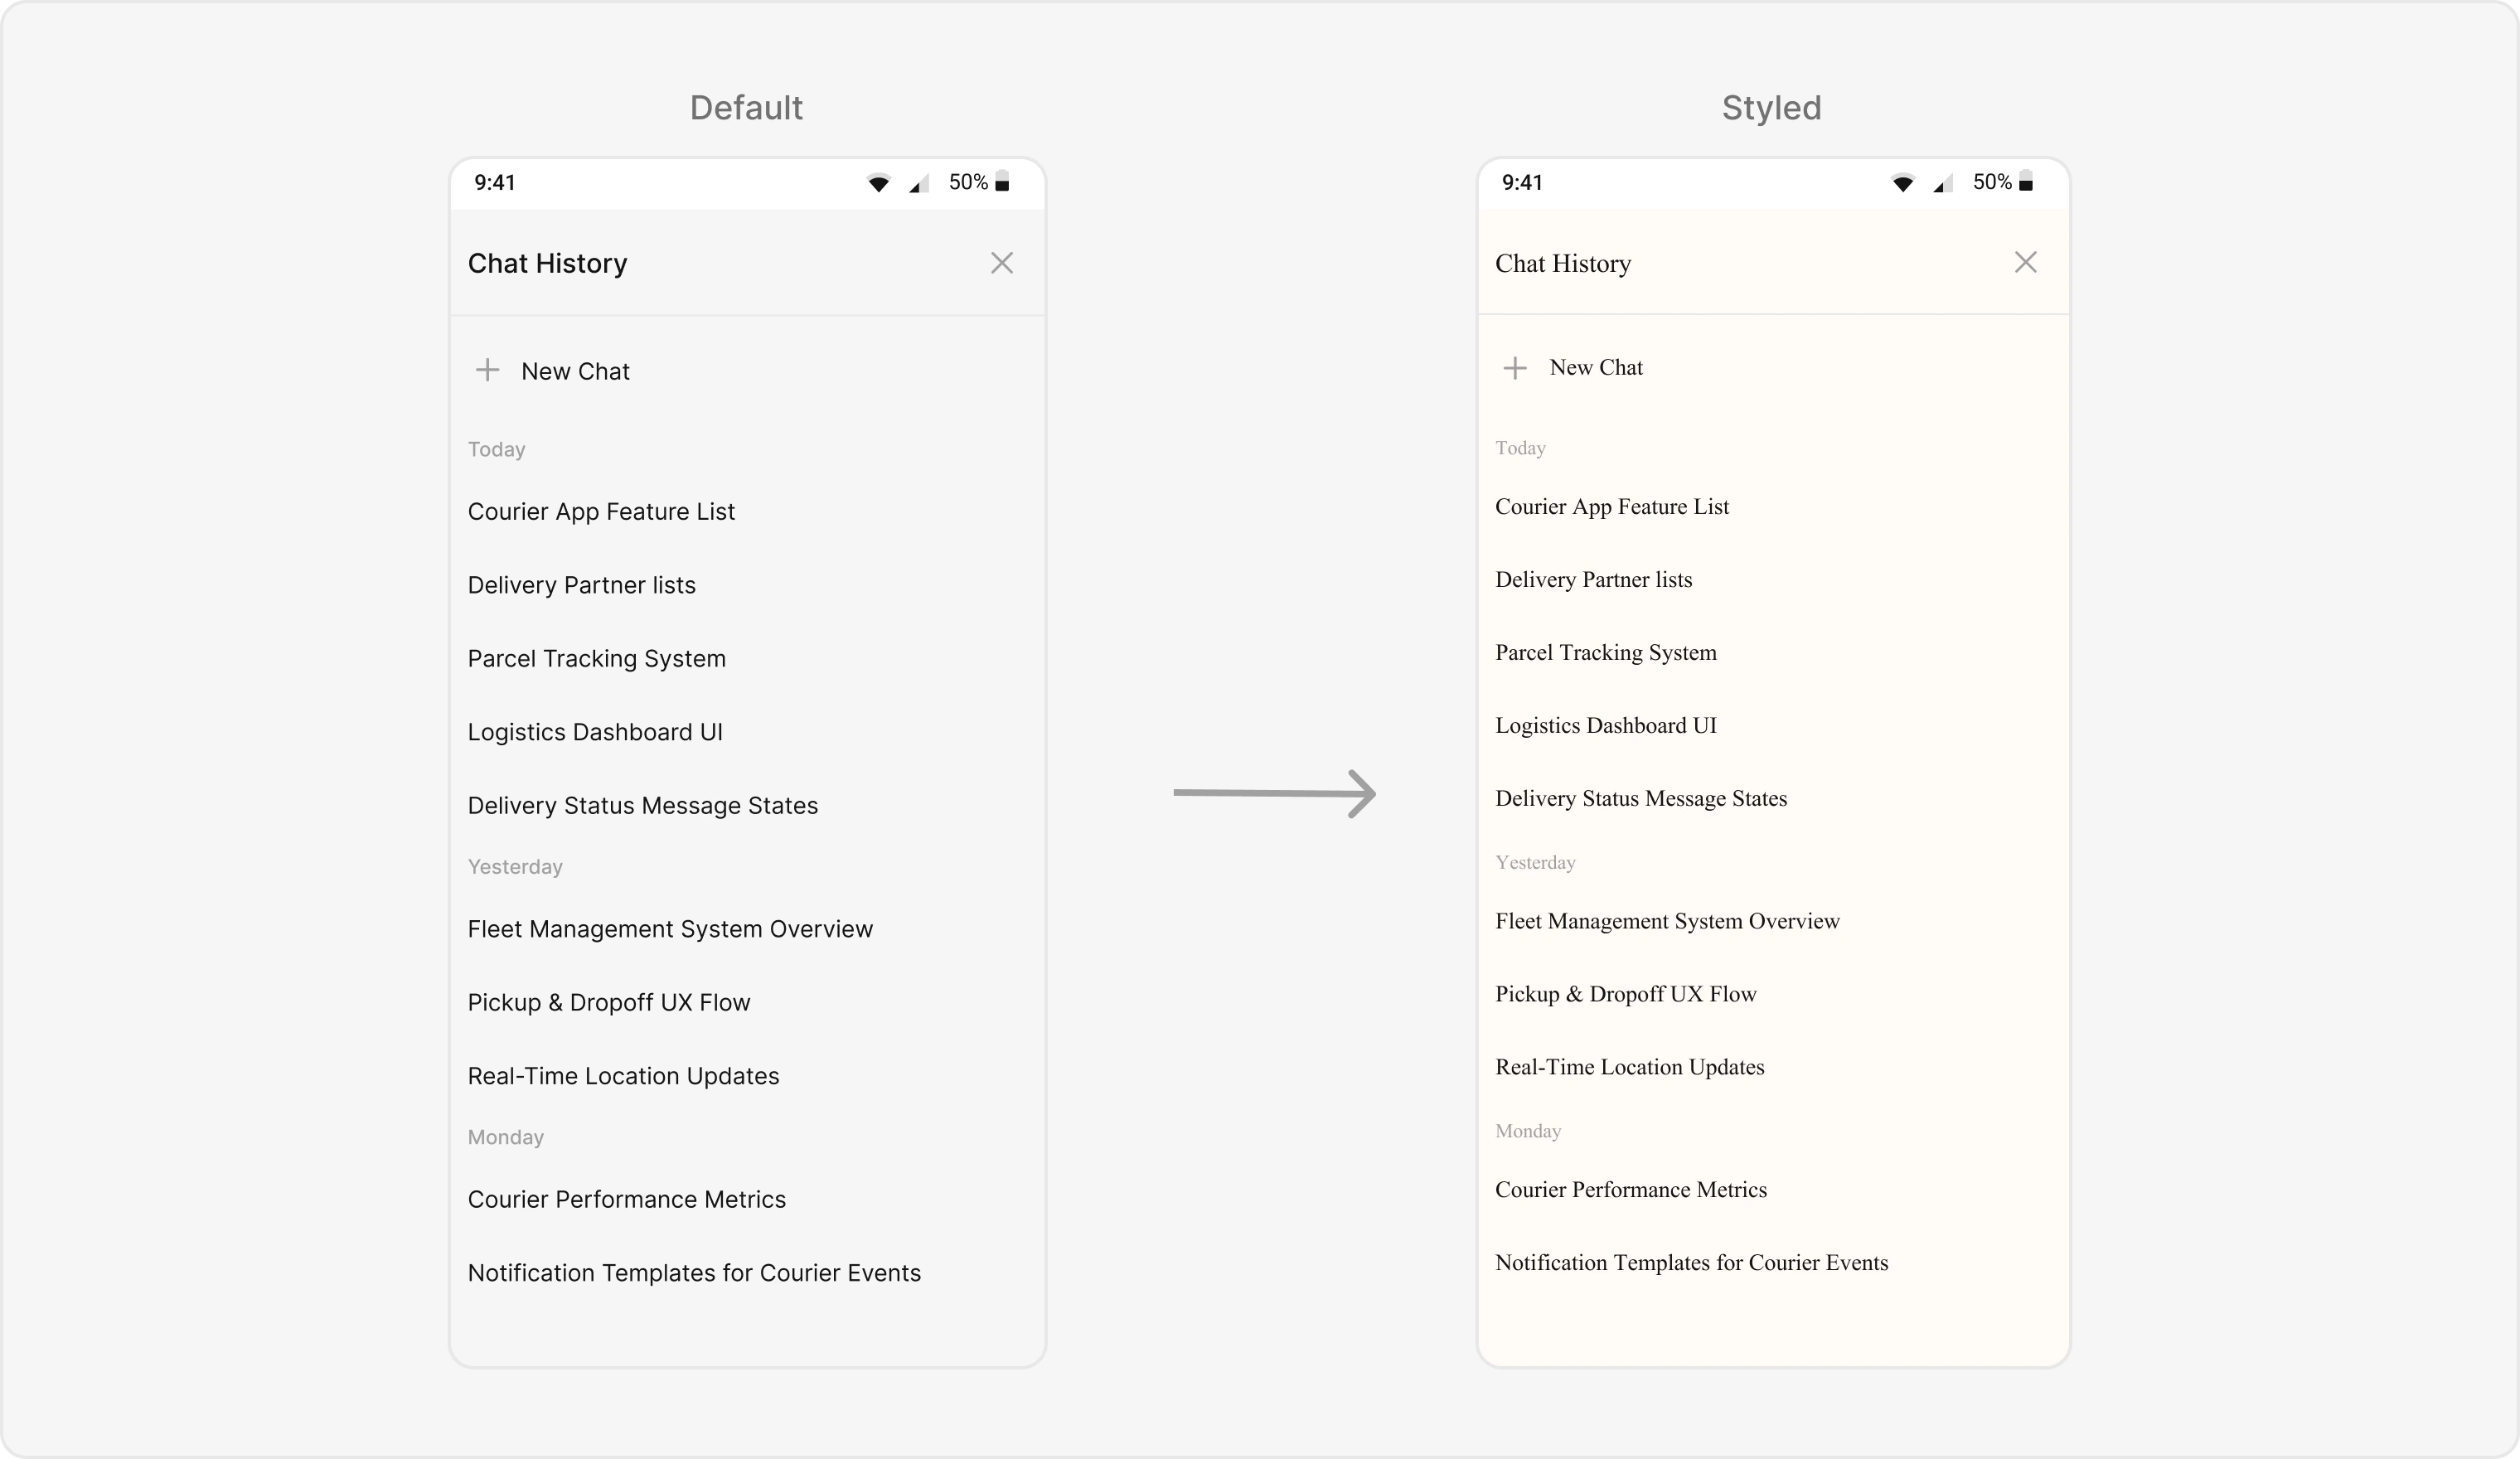Open Courier App Feature List in Default

[601, 512]
